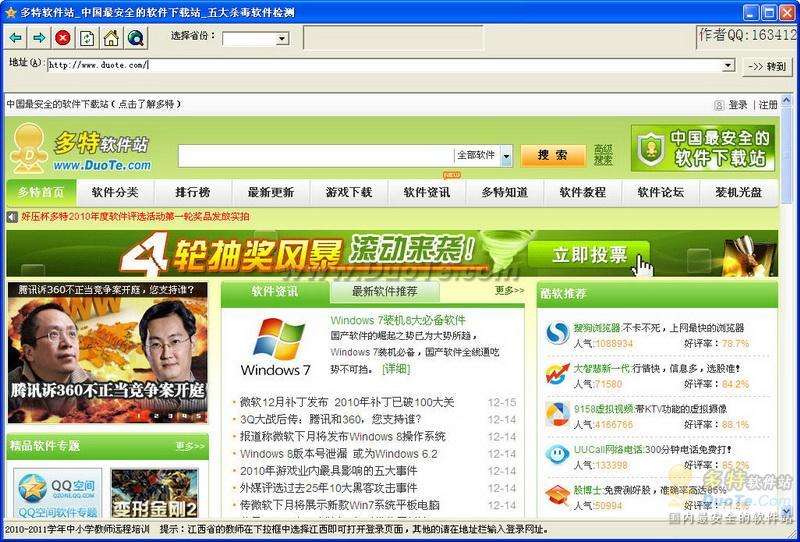Select the 软件资讯 panel tab
This screenshot has height=542, width=800.
(x=275, y=291)
